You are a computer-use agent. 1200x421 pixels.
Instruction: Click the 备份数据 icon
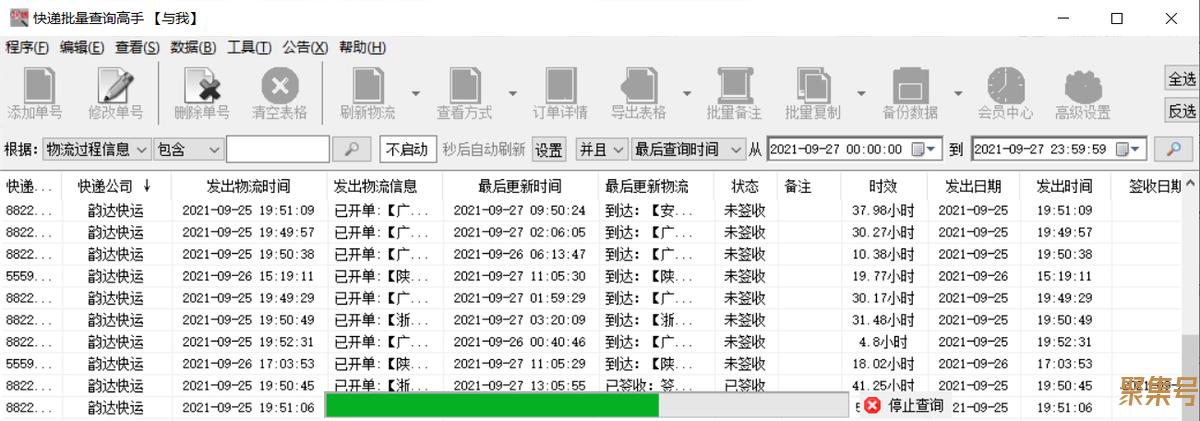click(x=911, y=85)
